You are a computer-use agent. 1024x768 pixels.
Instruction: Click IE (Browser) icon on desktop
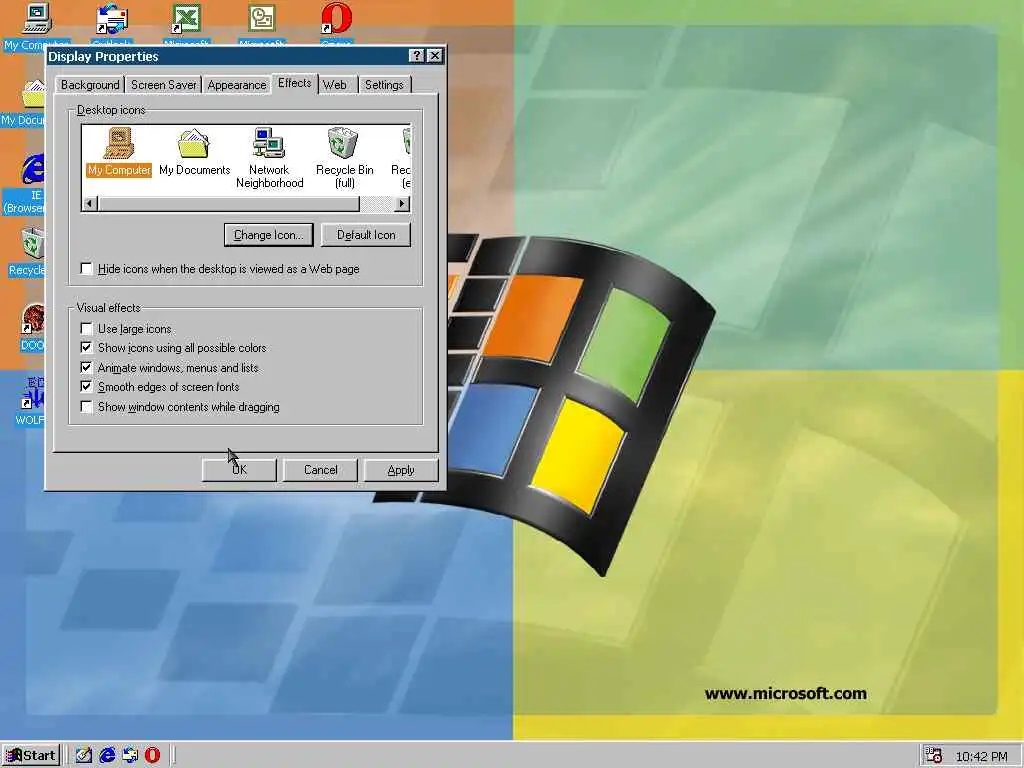click(x=25, y=184)
